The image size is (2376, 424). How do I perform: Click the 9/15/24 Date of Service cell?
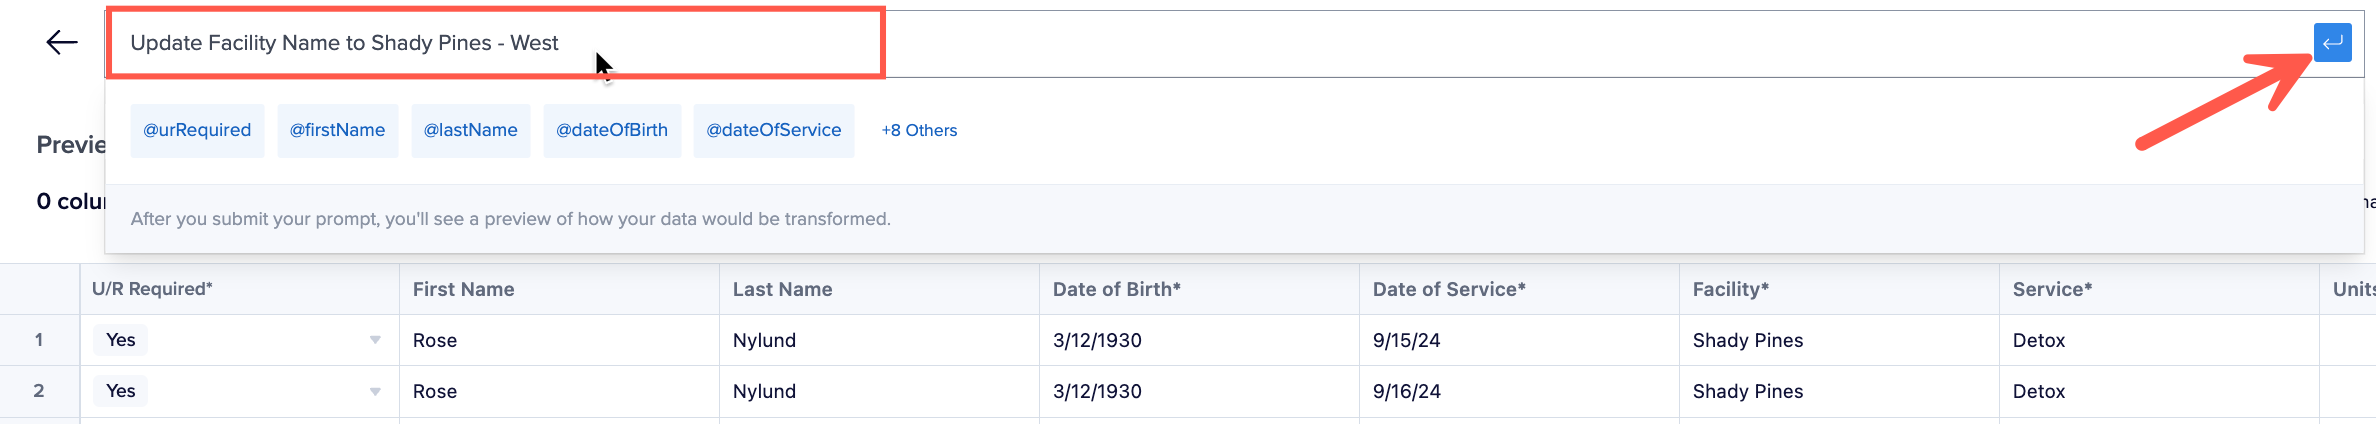[1519, 340]
